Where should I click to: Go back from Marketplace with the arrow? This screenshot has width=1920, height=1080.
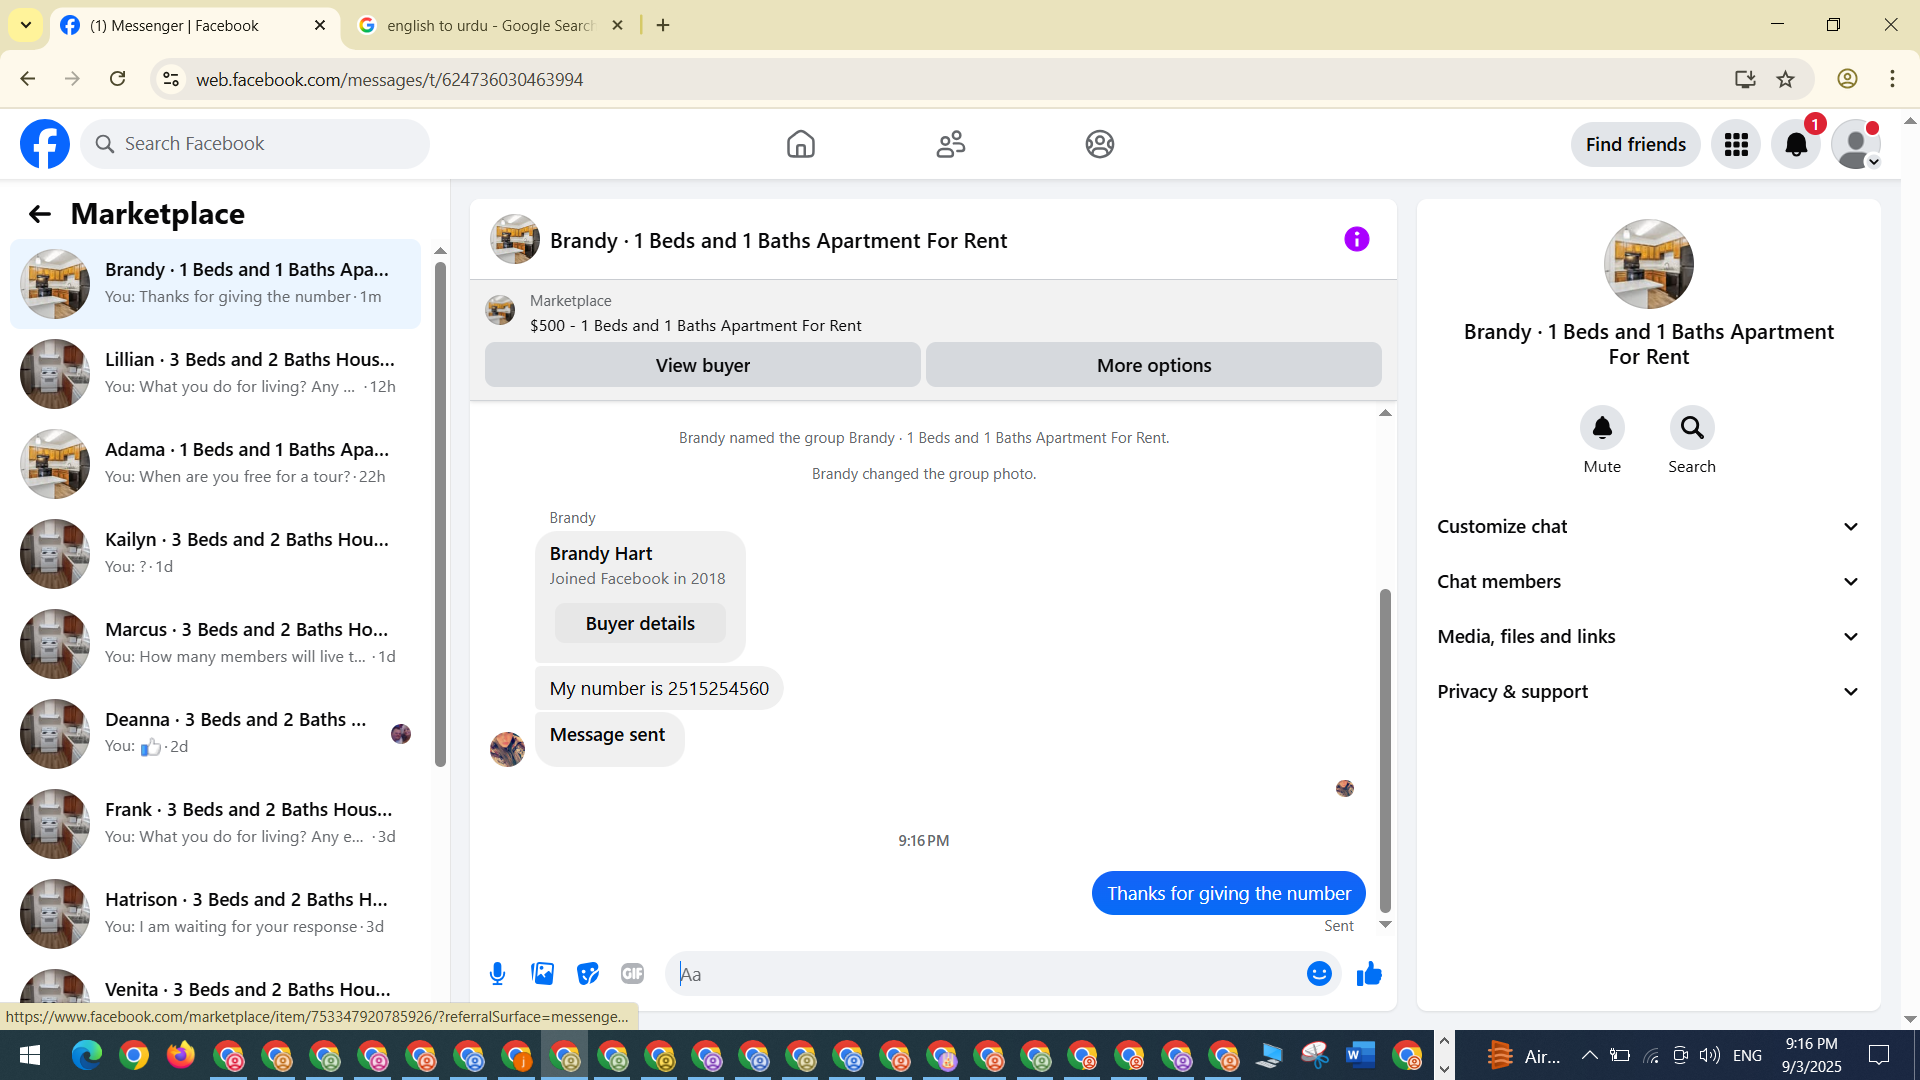click(x=39, y=214)
